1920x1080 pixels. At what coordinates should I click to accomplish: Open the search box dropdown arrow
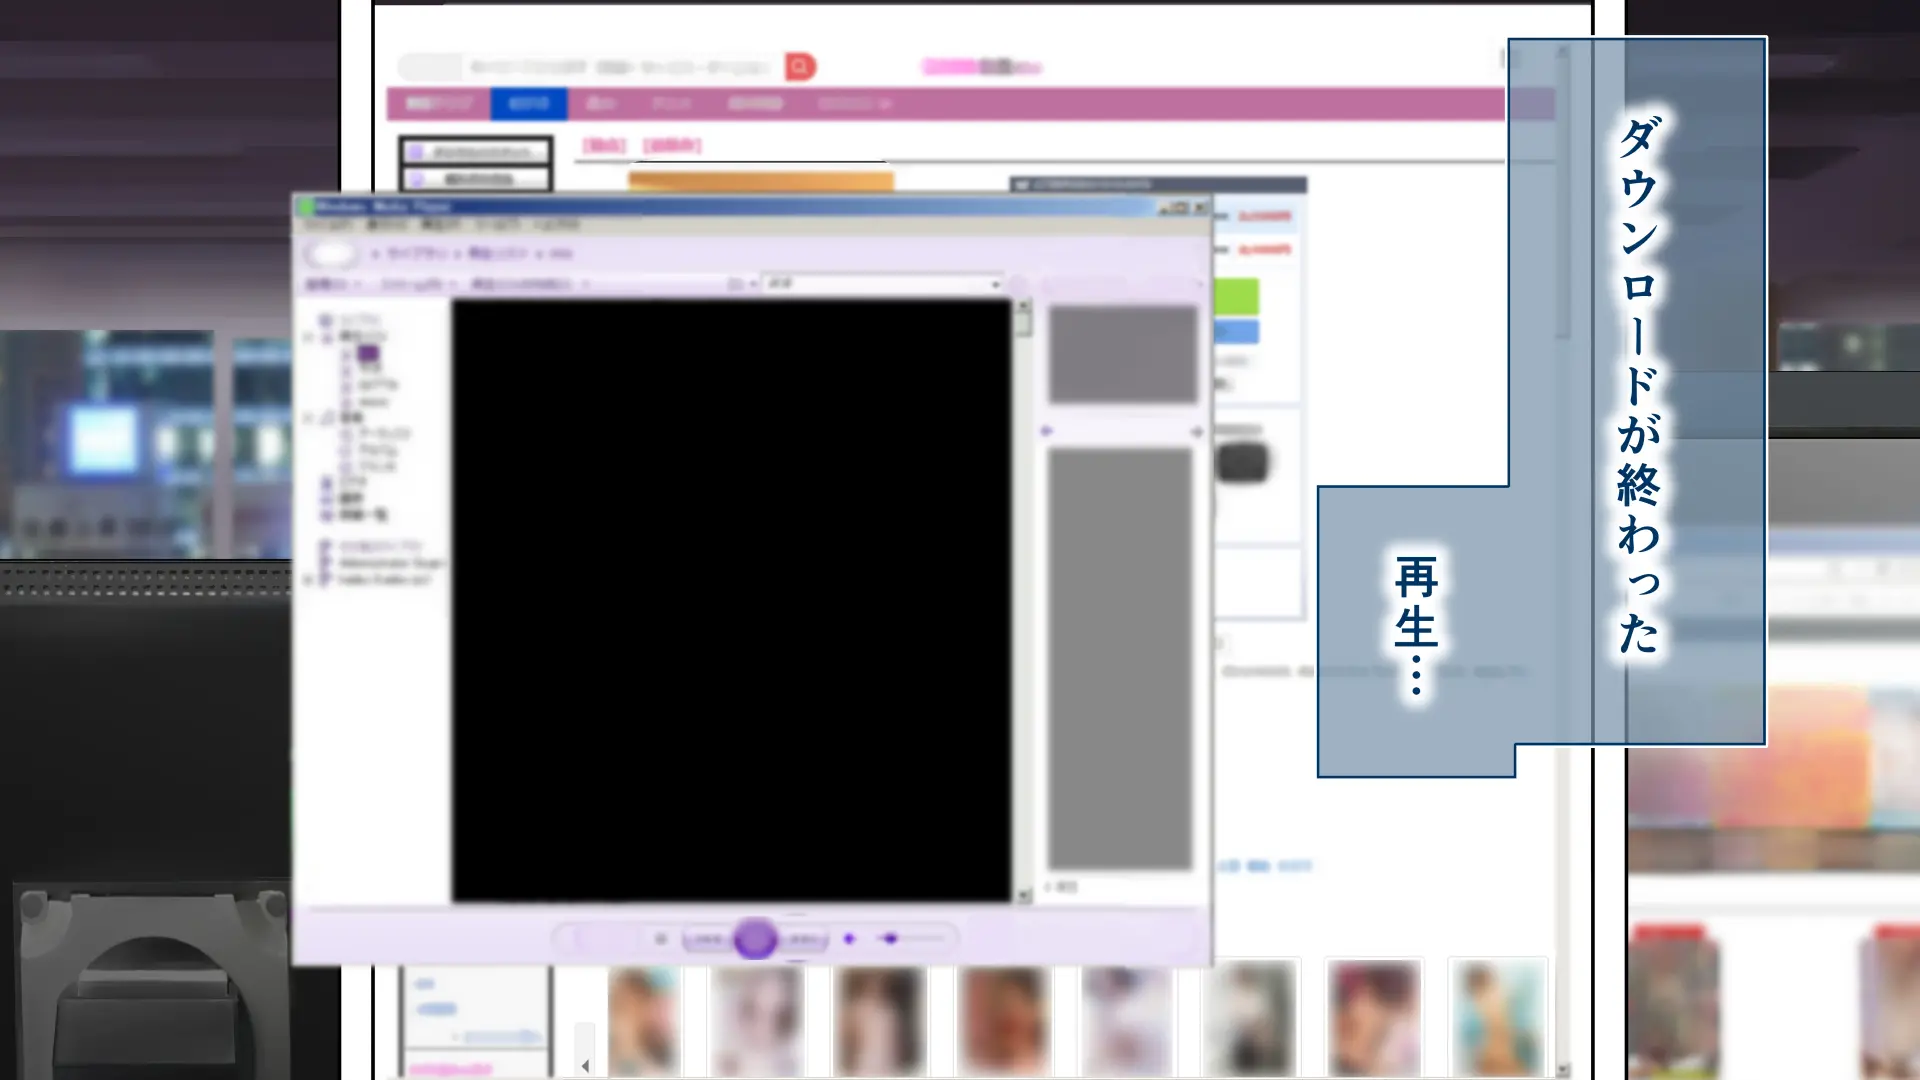995,284
